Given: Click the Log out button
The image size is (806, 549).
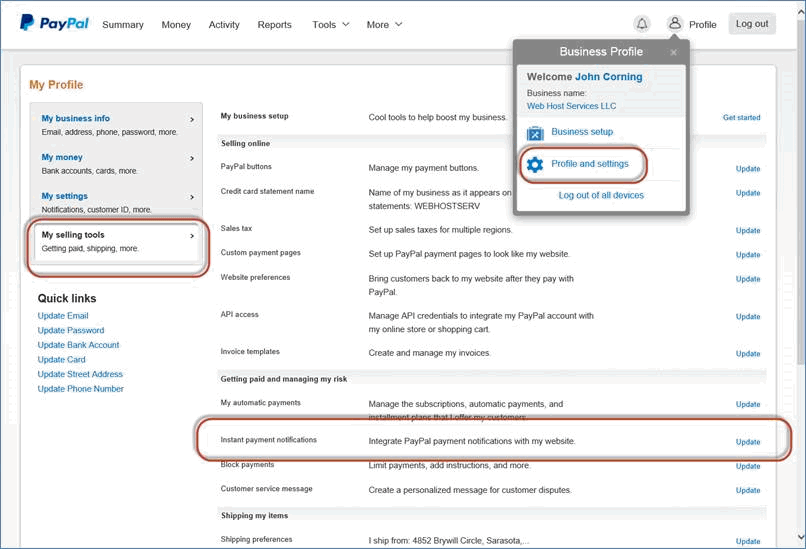Looking at the screenshot, I should [x=752, y=24].
